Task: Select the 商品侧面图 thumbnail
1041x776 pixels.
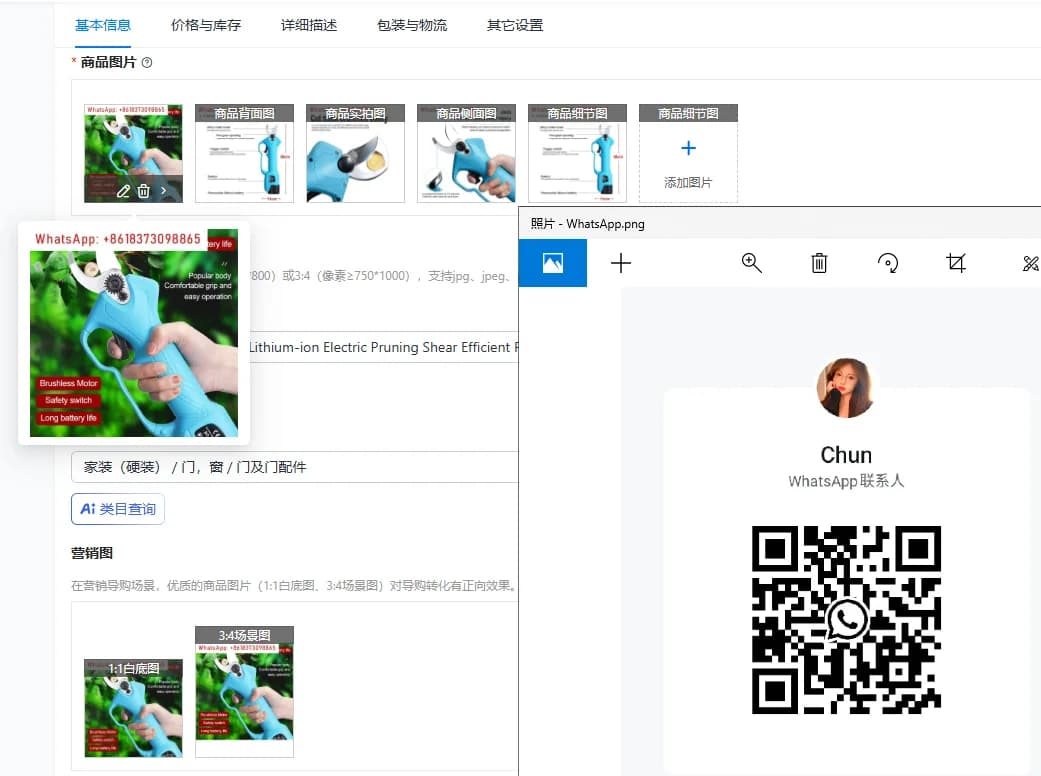Action: click(466, 153)
